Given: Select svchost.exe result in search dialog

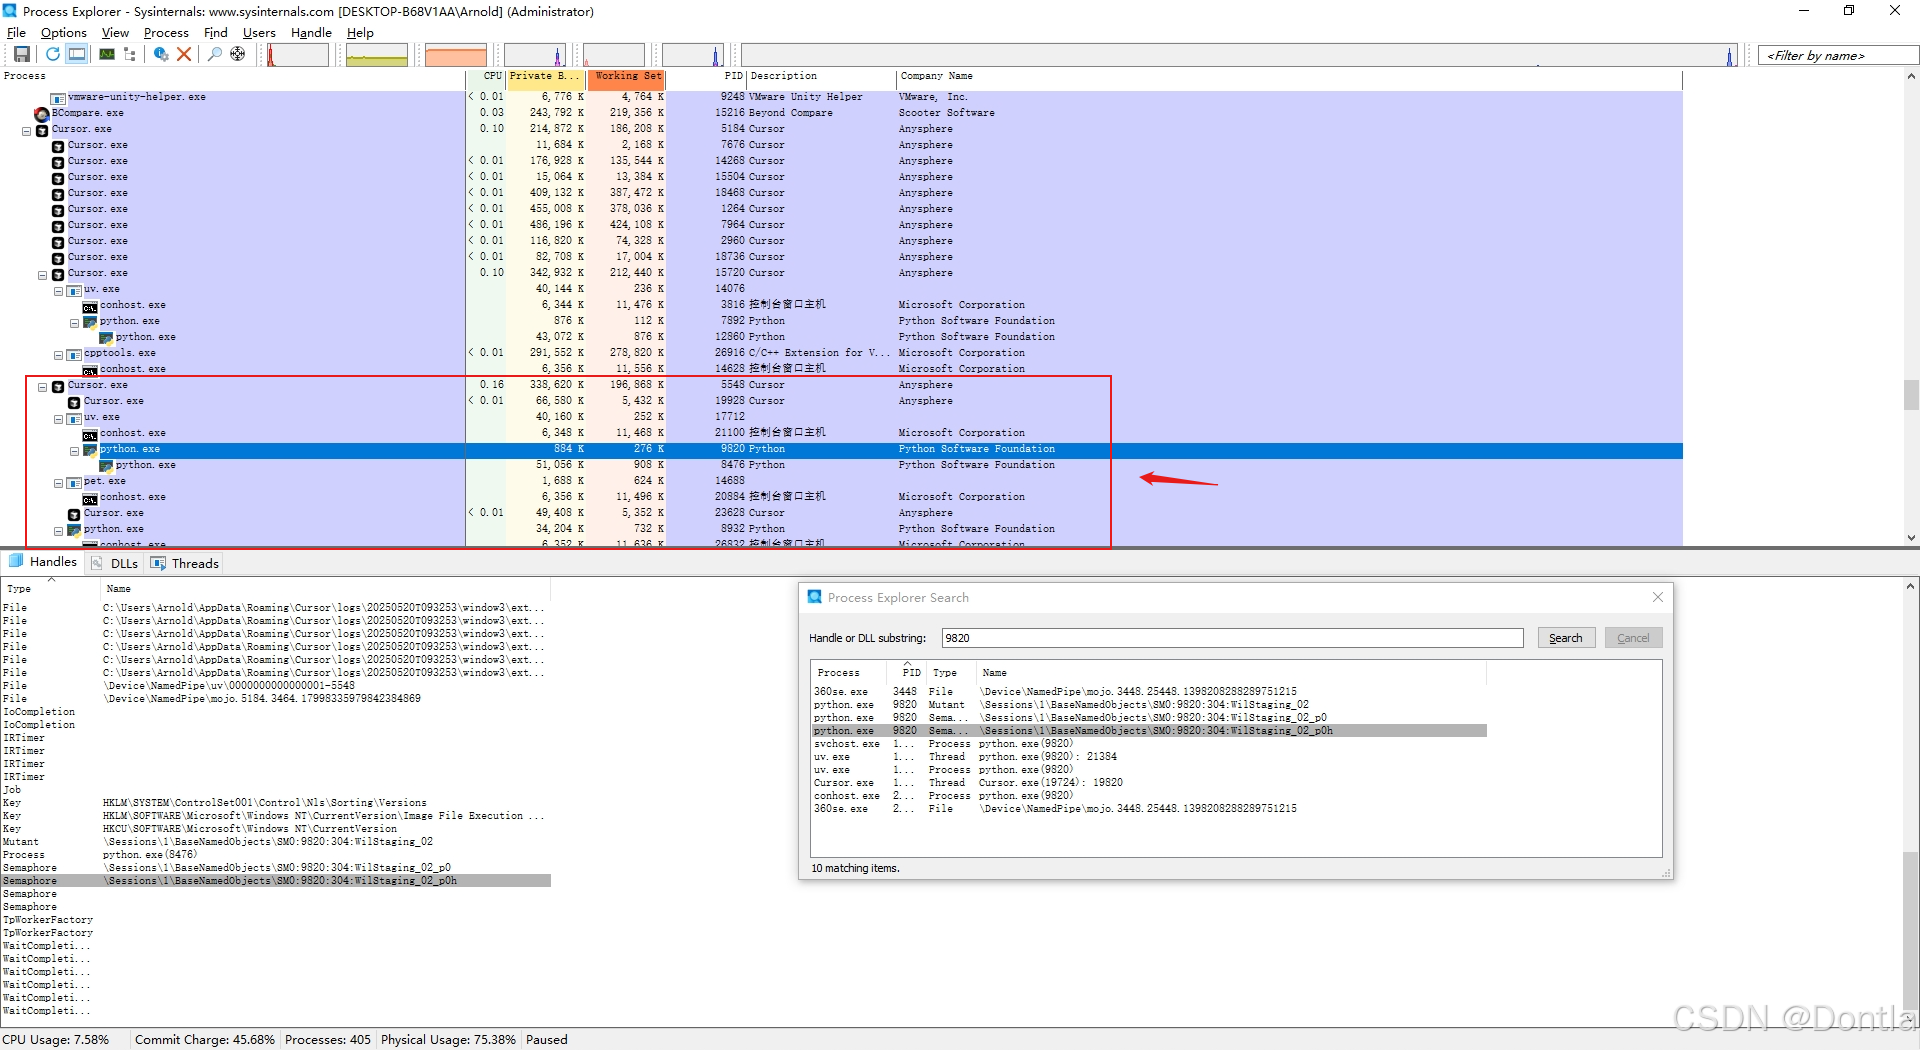Looking at the screenshot, I should 1148,744.
